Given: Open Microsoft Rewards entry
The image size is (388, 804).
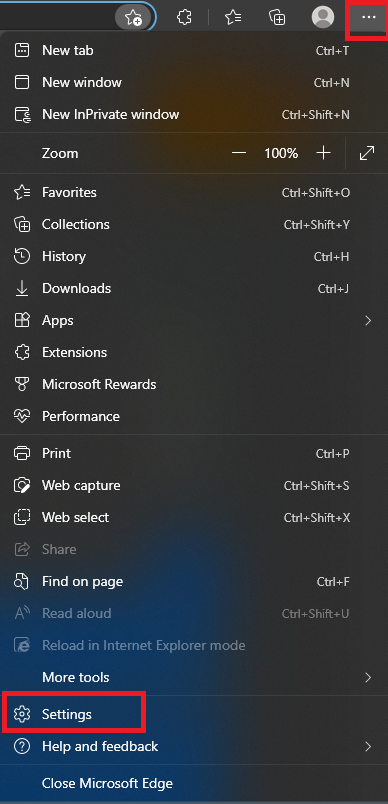Looking at the screenshot, I should 194,385.
